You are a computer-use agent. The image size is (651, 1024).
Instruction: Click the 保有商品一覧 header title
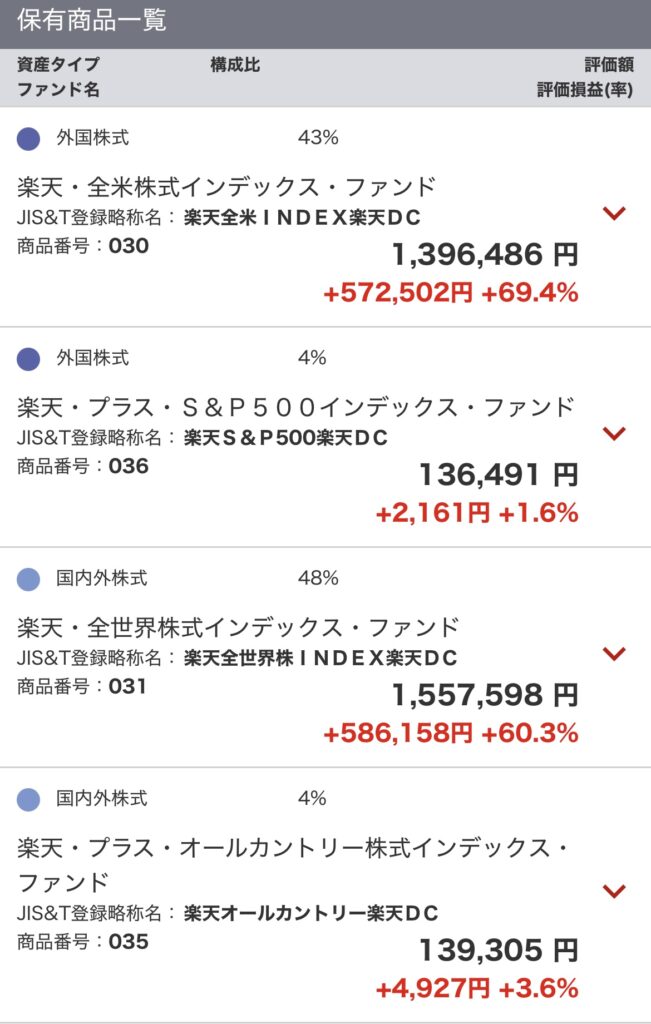(91, 20)
